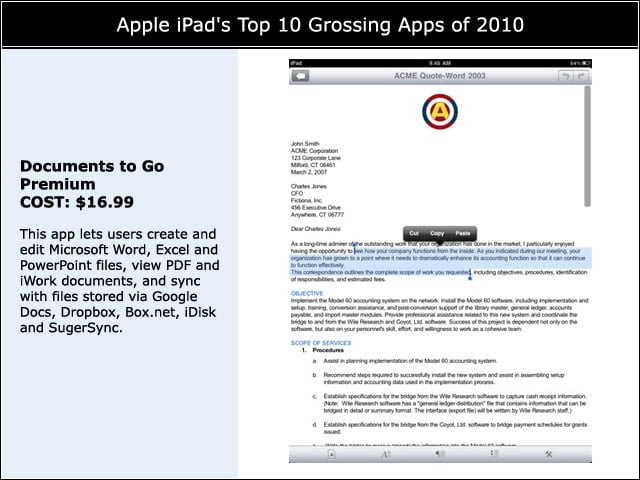Click the 'SCOPE OF SERVICES' heading
The height and width of the screenshot is (480, 640).
tap(321, 343)
